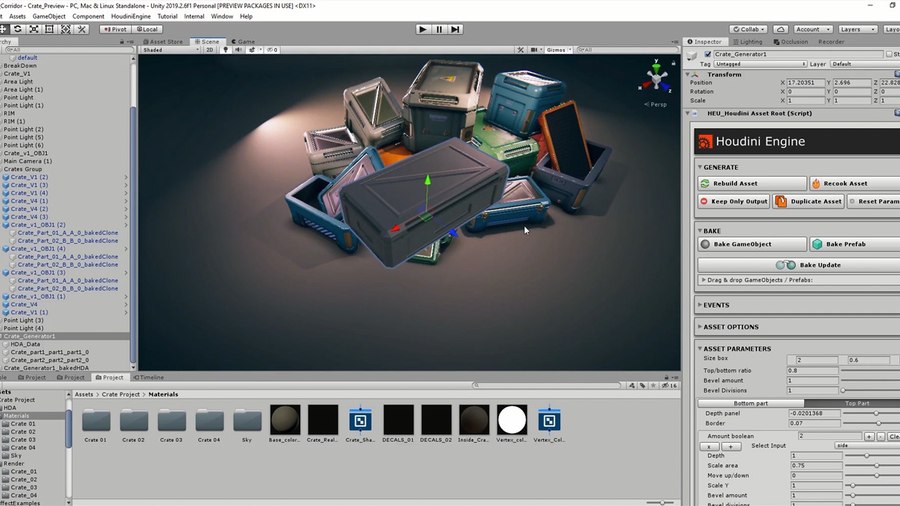Click the cloud services icon

pyautogui.click(x=781, y=29)
